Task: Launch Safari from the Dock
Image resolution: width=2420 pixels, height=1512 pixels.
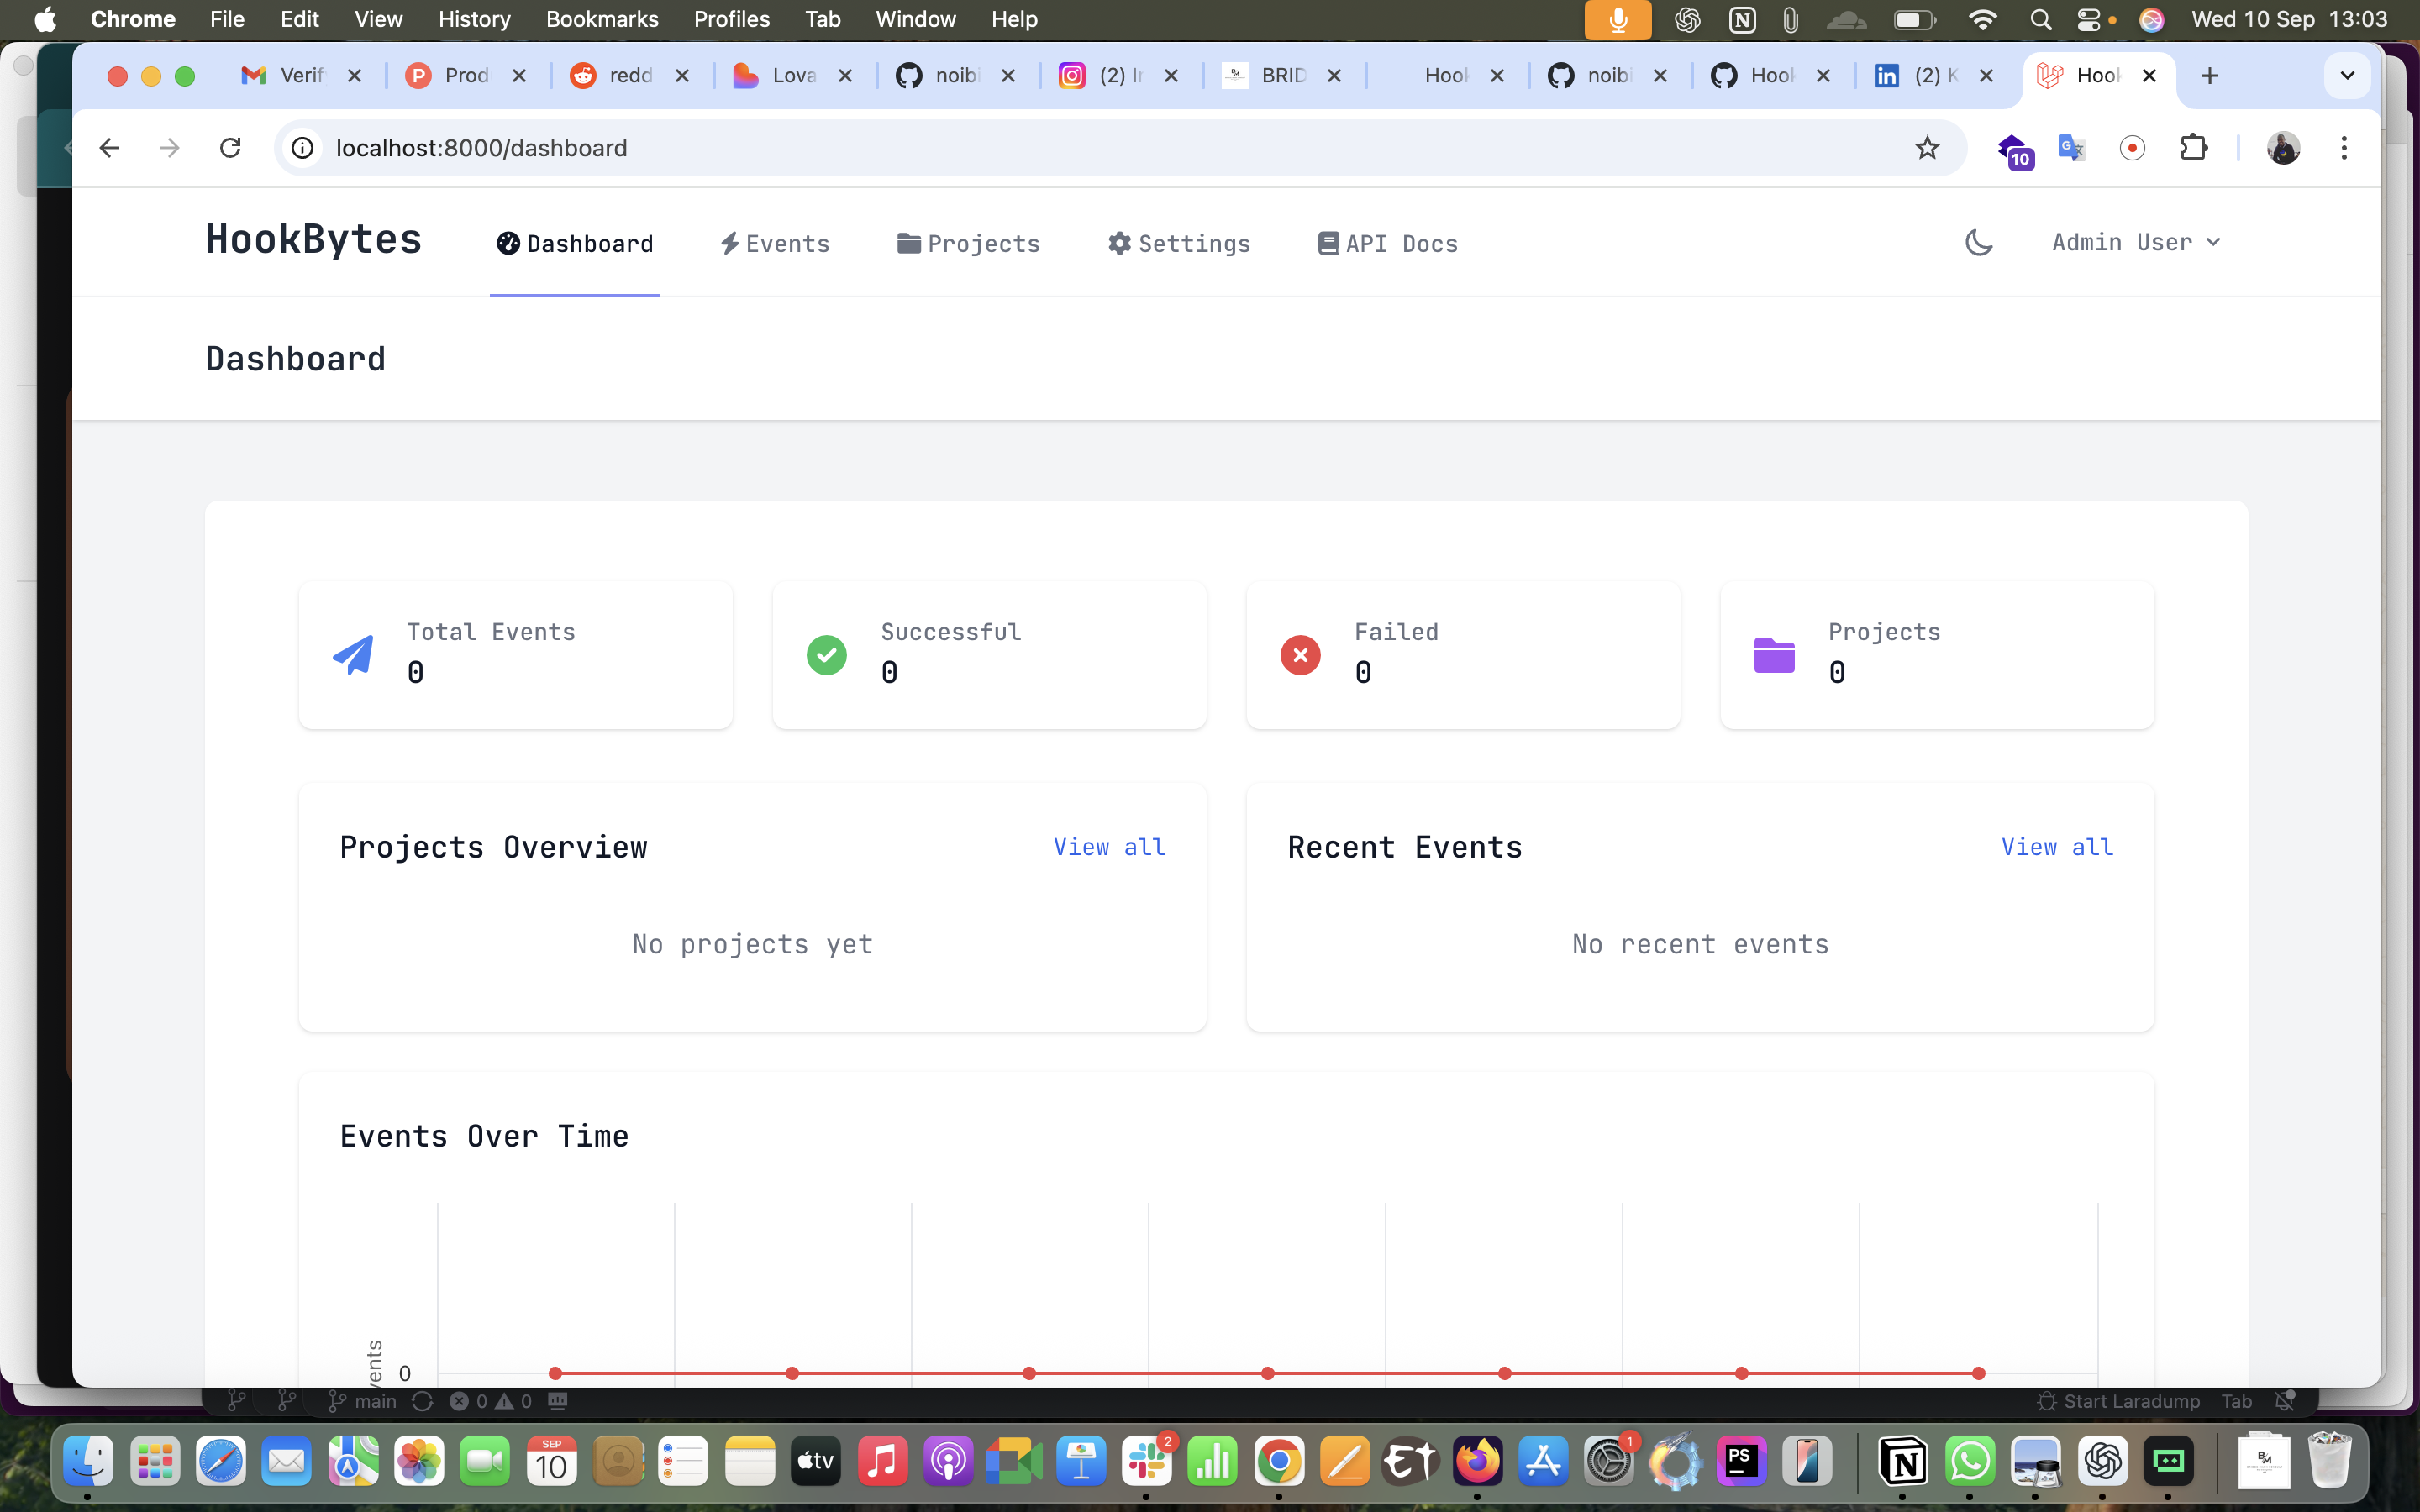Action: [x=221, y=1462]
